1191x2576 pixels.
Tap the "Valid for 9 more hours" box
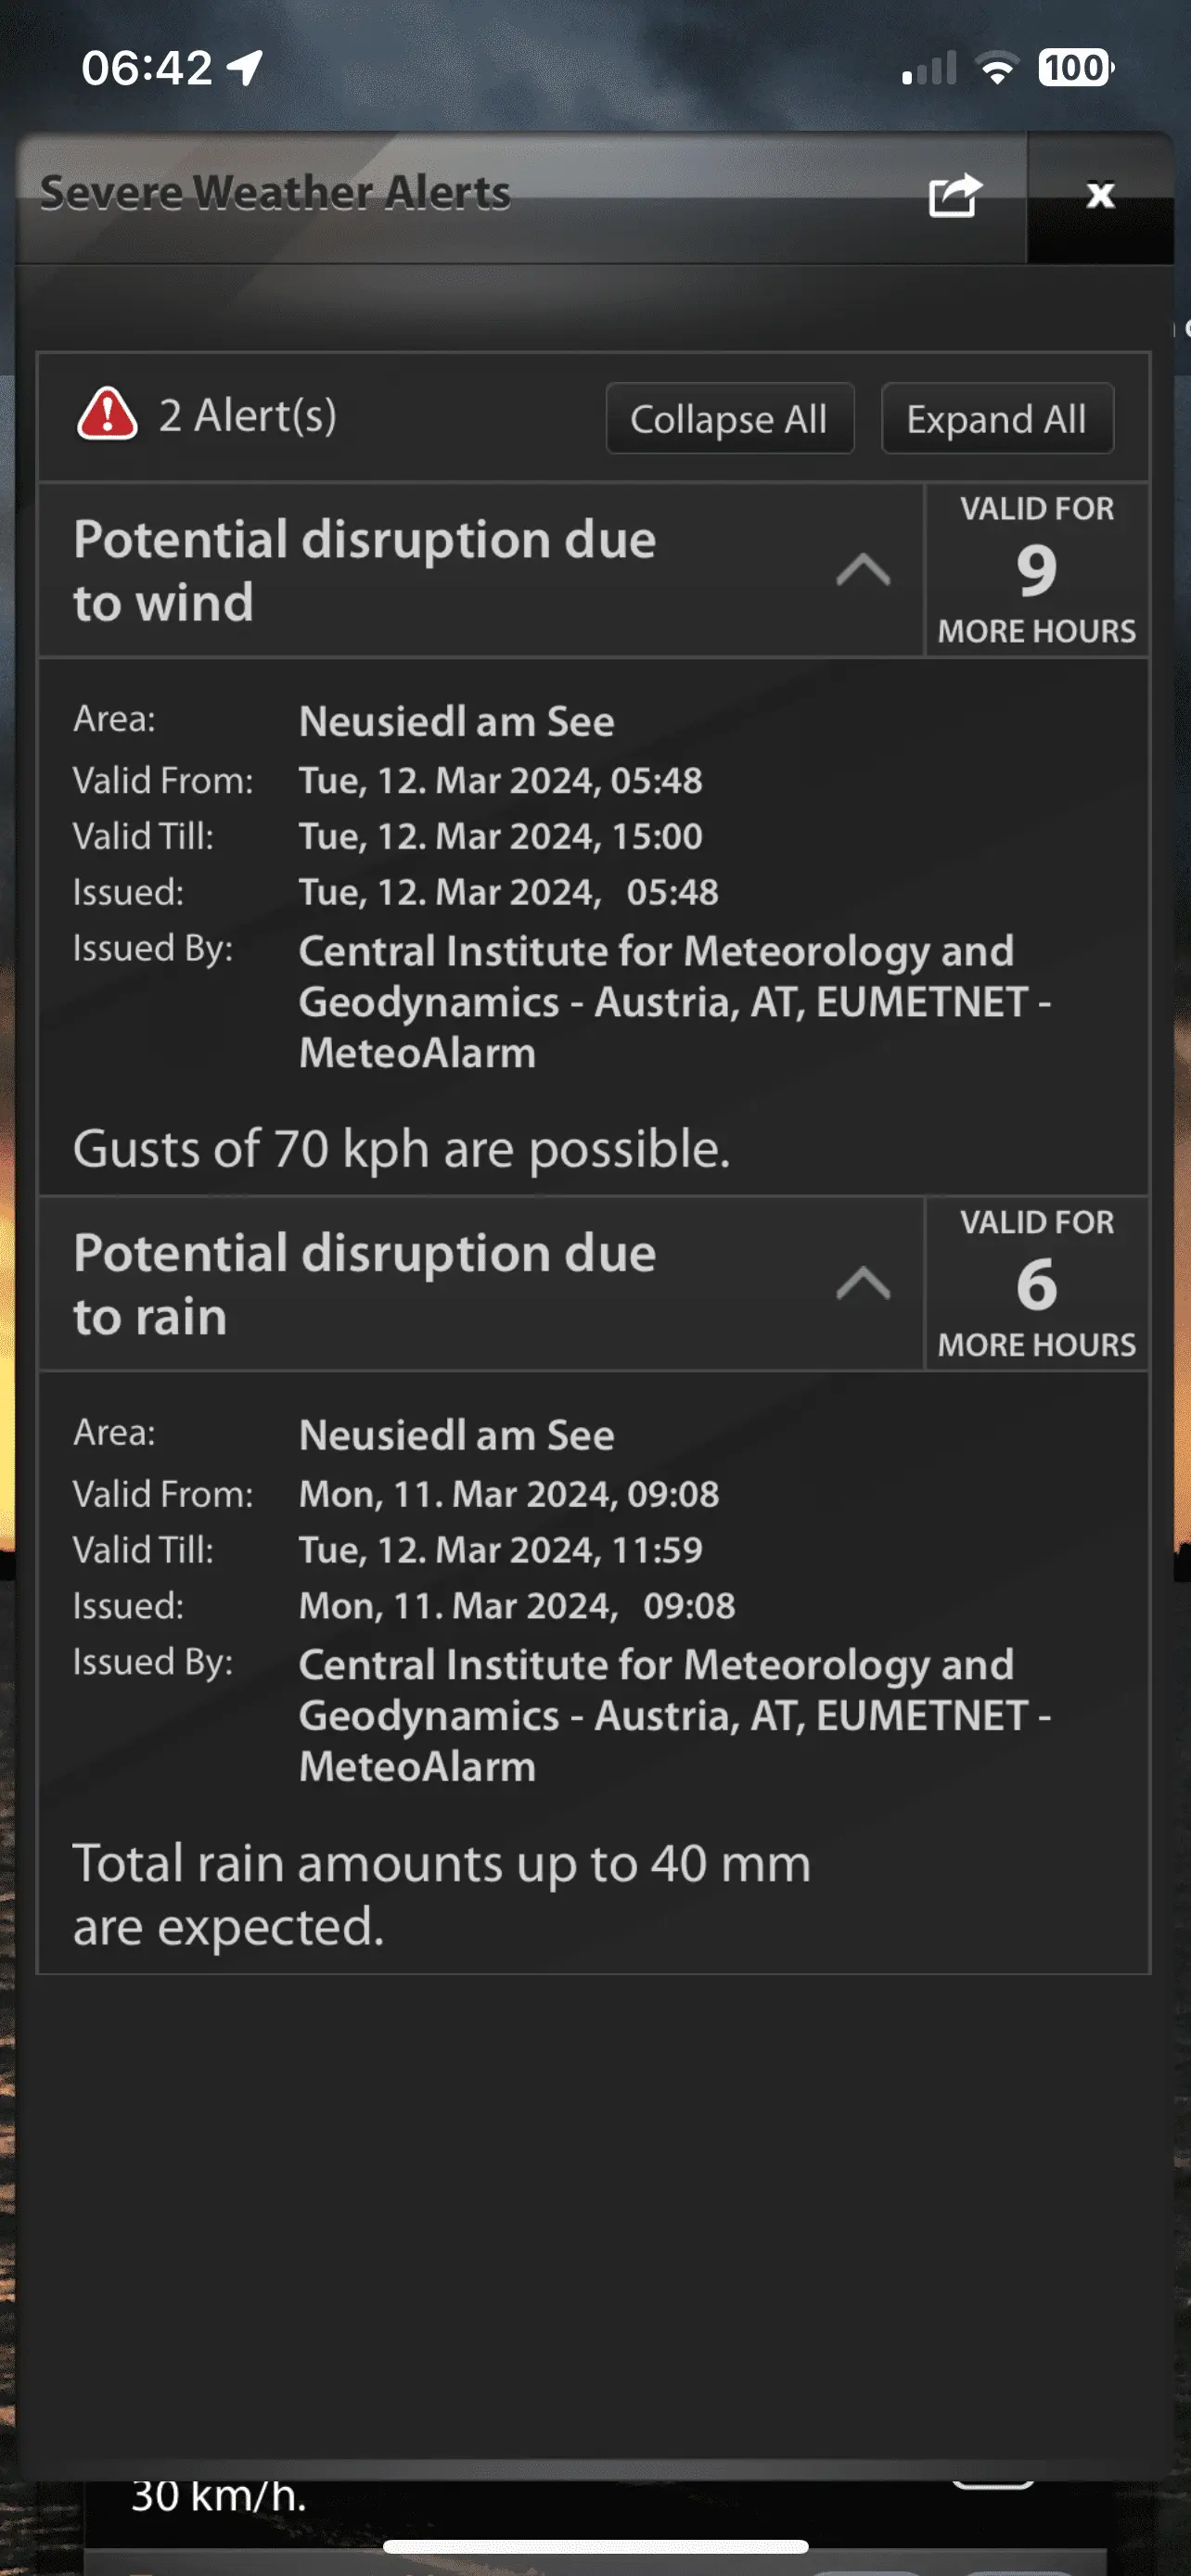coord(1036,571)
